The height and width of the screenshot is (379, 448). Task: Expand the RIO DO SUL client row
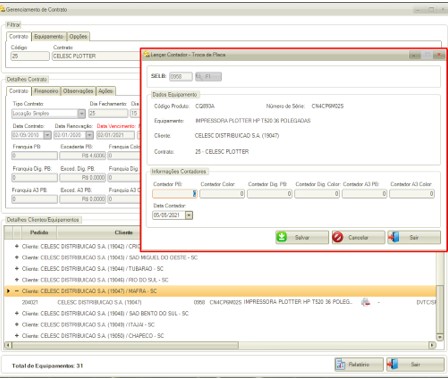click(17, 280)
